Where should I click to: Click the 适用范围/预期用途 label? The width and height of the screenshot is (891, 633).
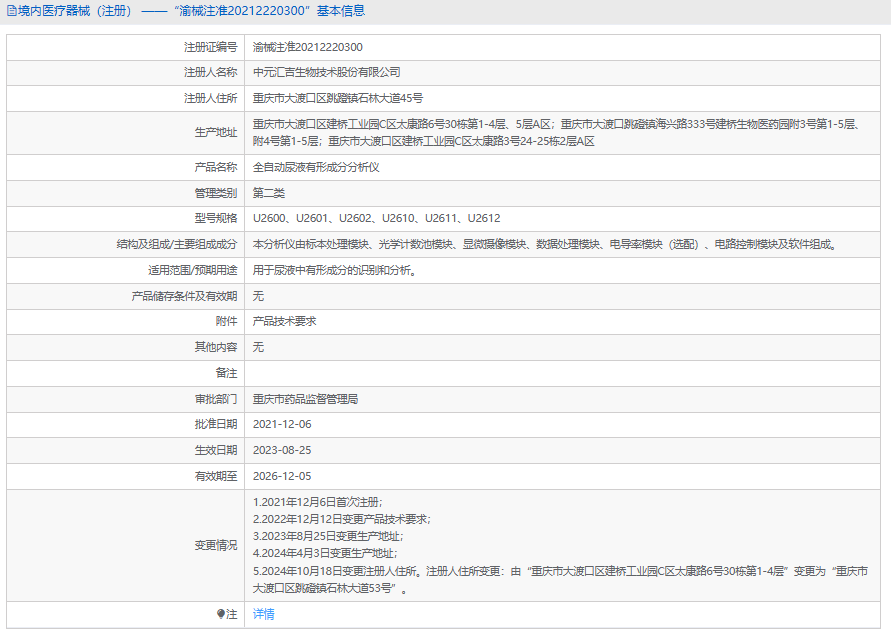tap(193, 270)
